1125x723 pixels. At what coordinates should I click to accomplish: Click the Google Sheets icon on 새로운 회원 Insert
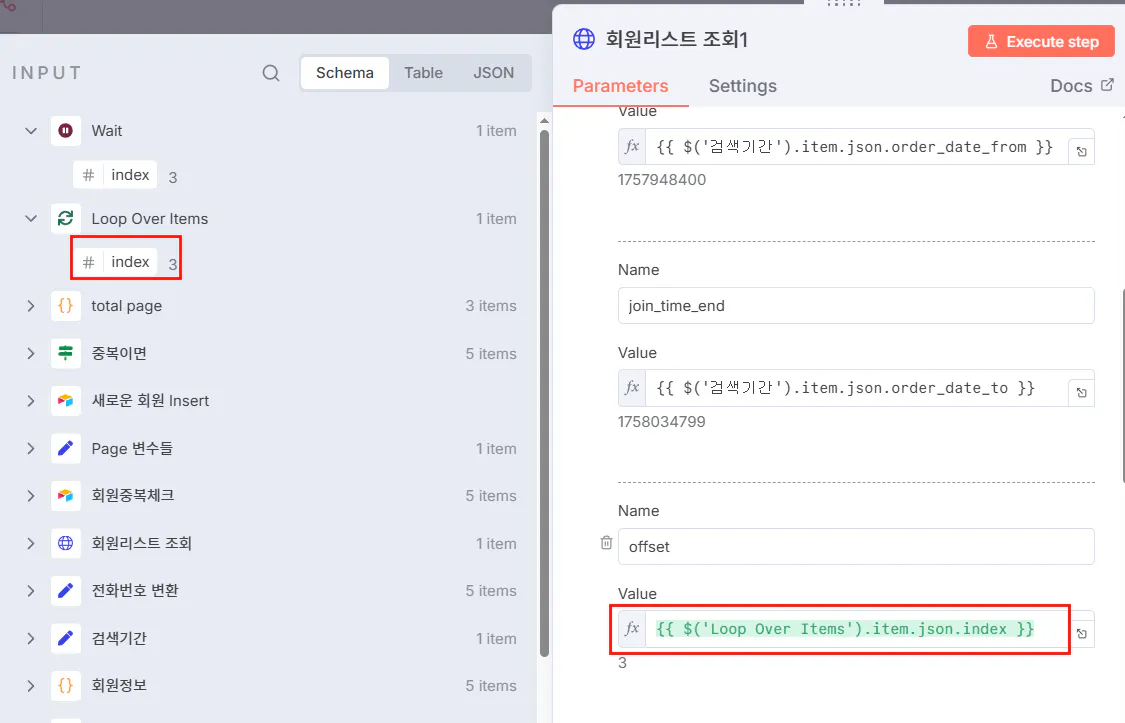click(66, 400)
